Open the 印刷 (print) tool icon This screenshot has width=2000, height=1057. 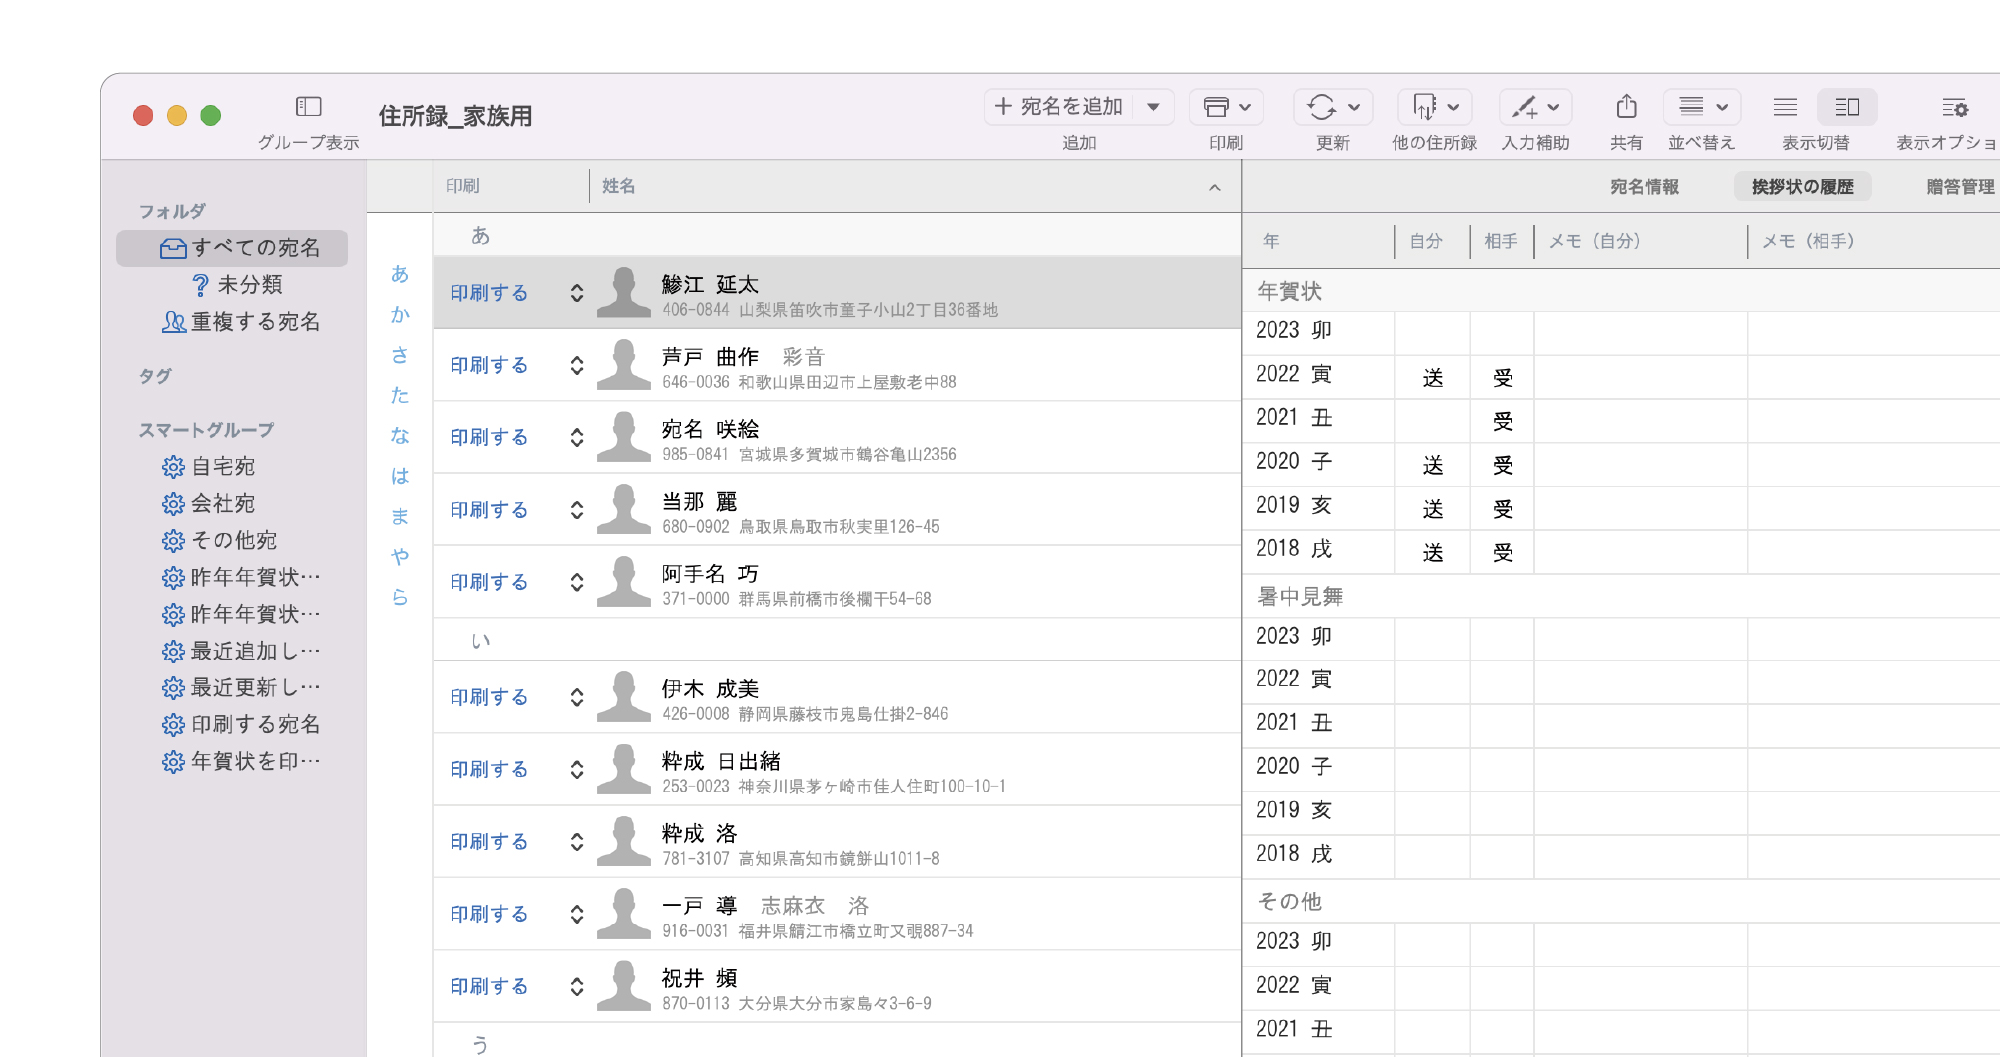1226,106
